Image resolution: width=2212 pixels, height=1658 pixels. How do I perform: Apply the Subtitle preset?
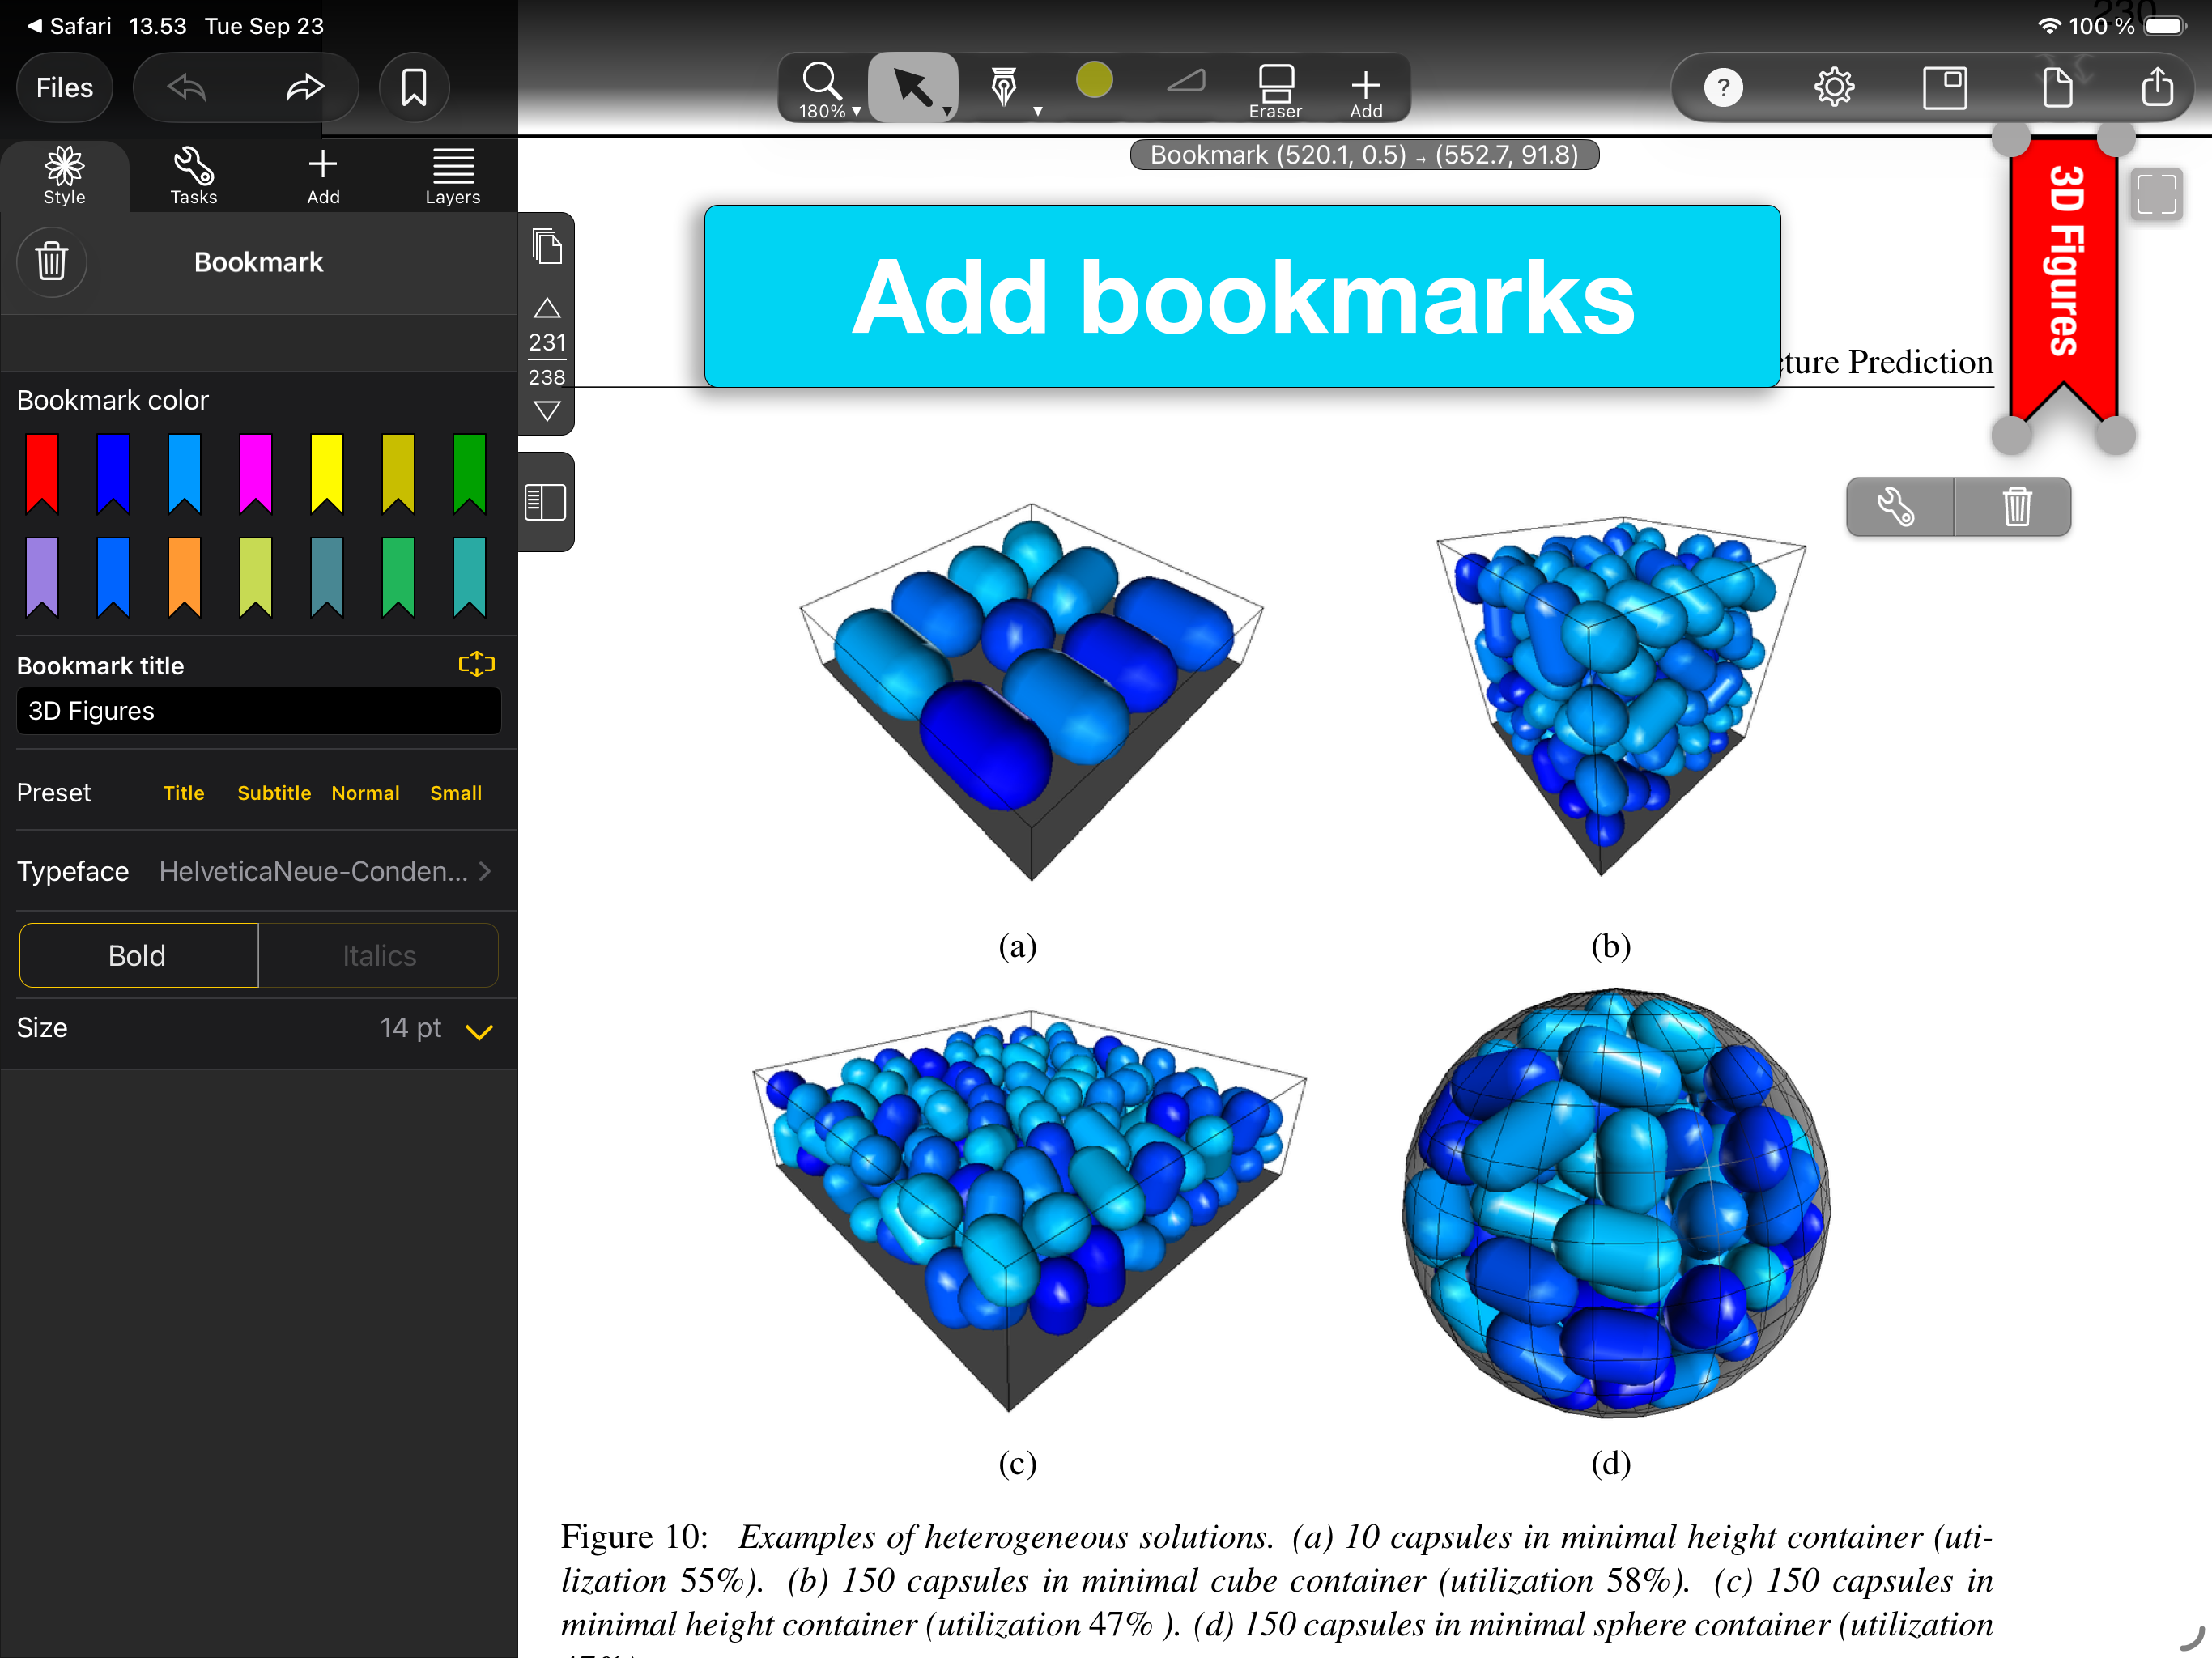(274, 793)
